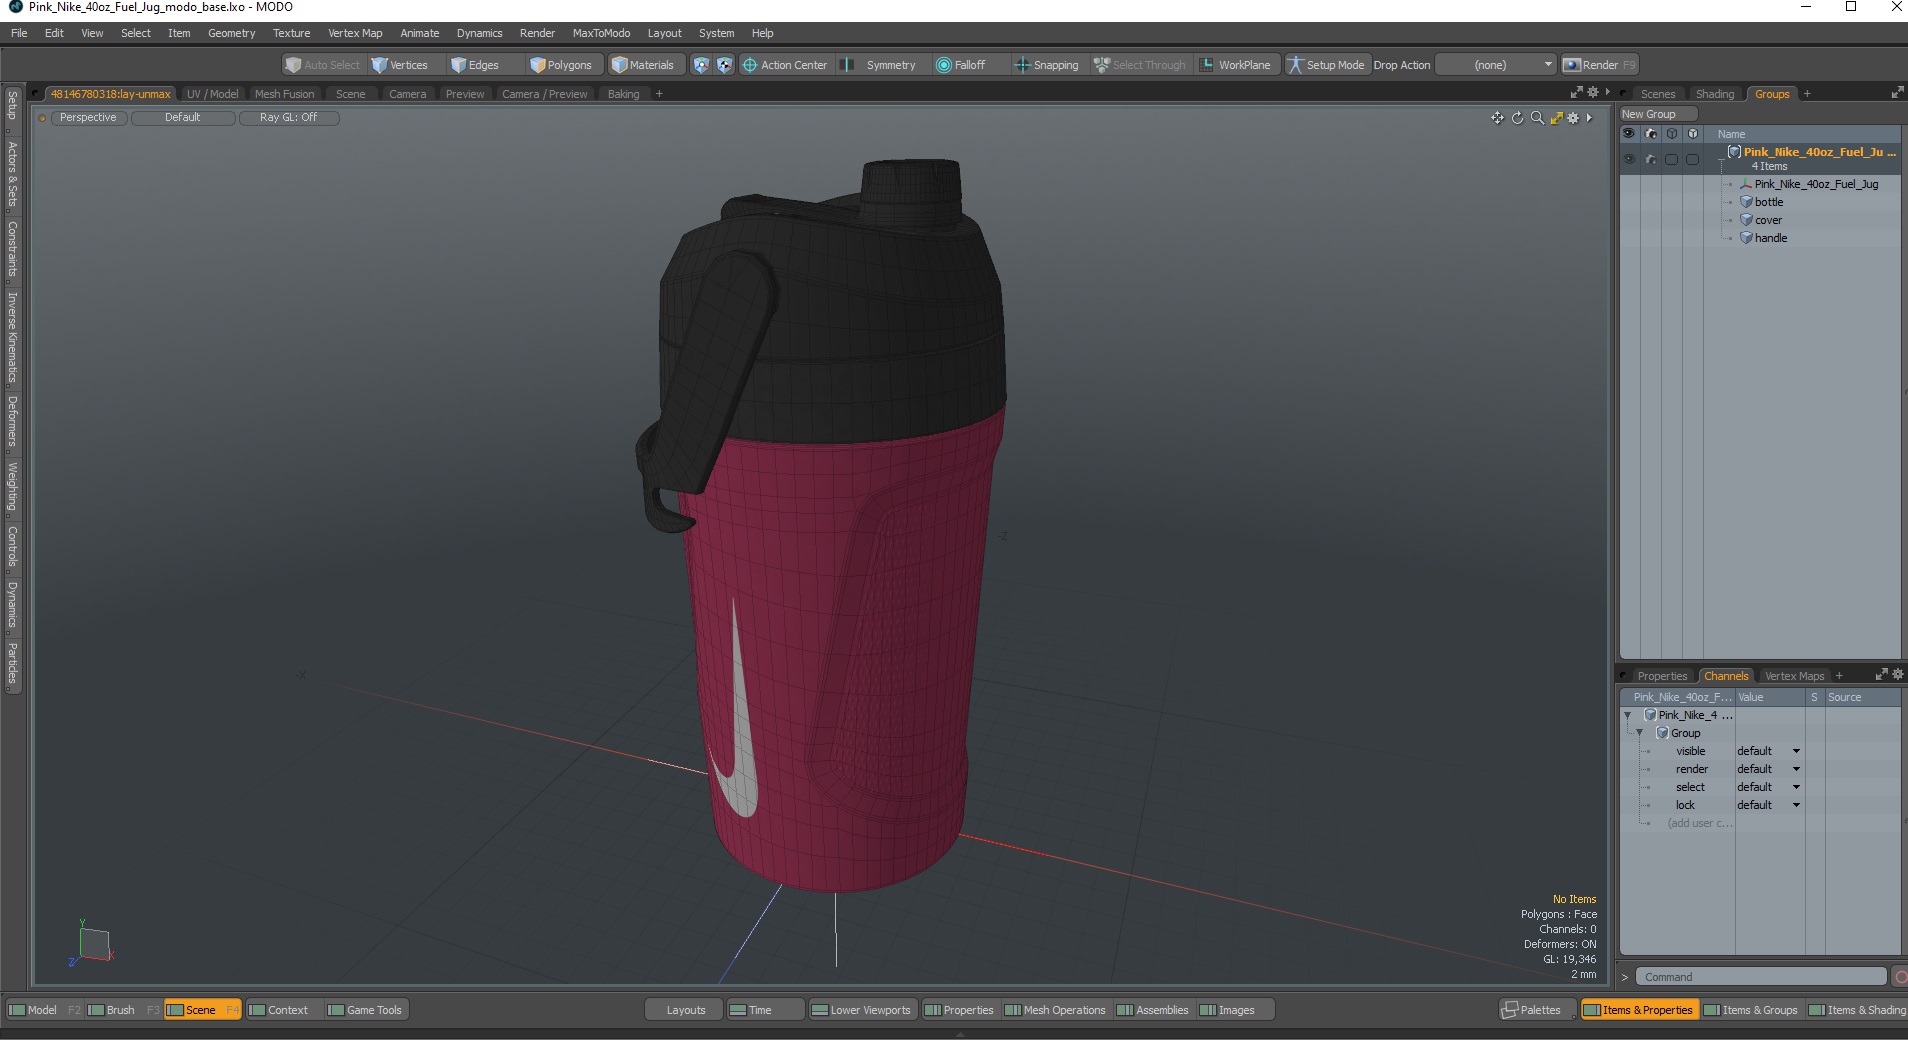Open viewport-tabs gear icon above the viewport

click(x=1593, y=92)
